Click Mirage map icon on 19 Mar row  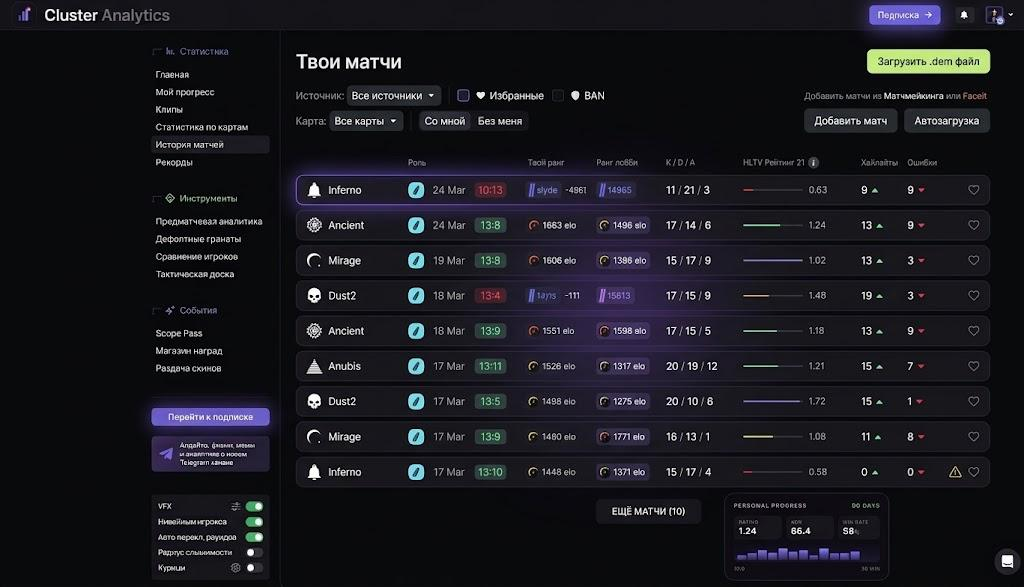pyautogui.click(x=314, y=261)
